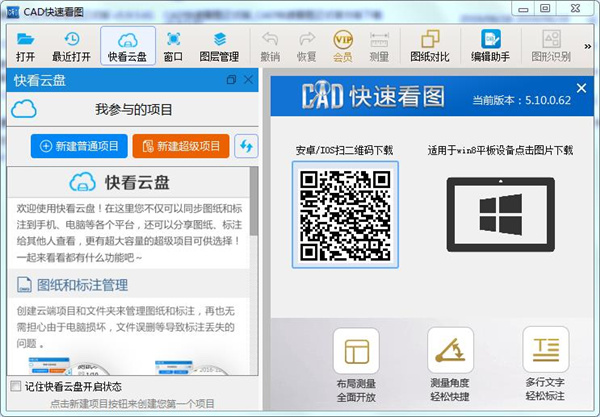The width and height of the screenshot is (600, 417).
Task: Open 测量角度 angle feature icon
Action: coord(450,350)
